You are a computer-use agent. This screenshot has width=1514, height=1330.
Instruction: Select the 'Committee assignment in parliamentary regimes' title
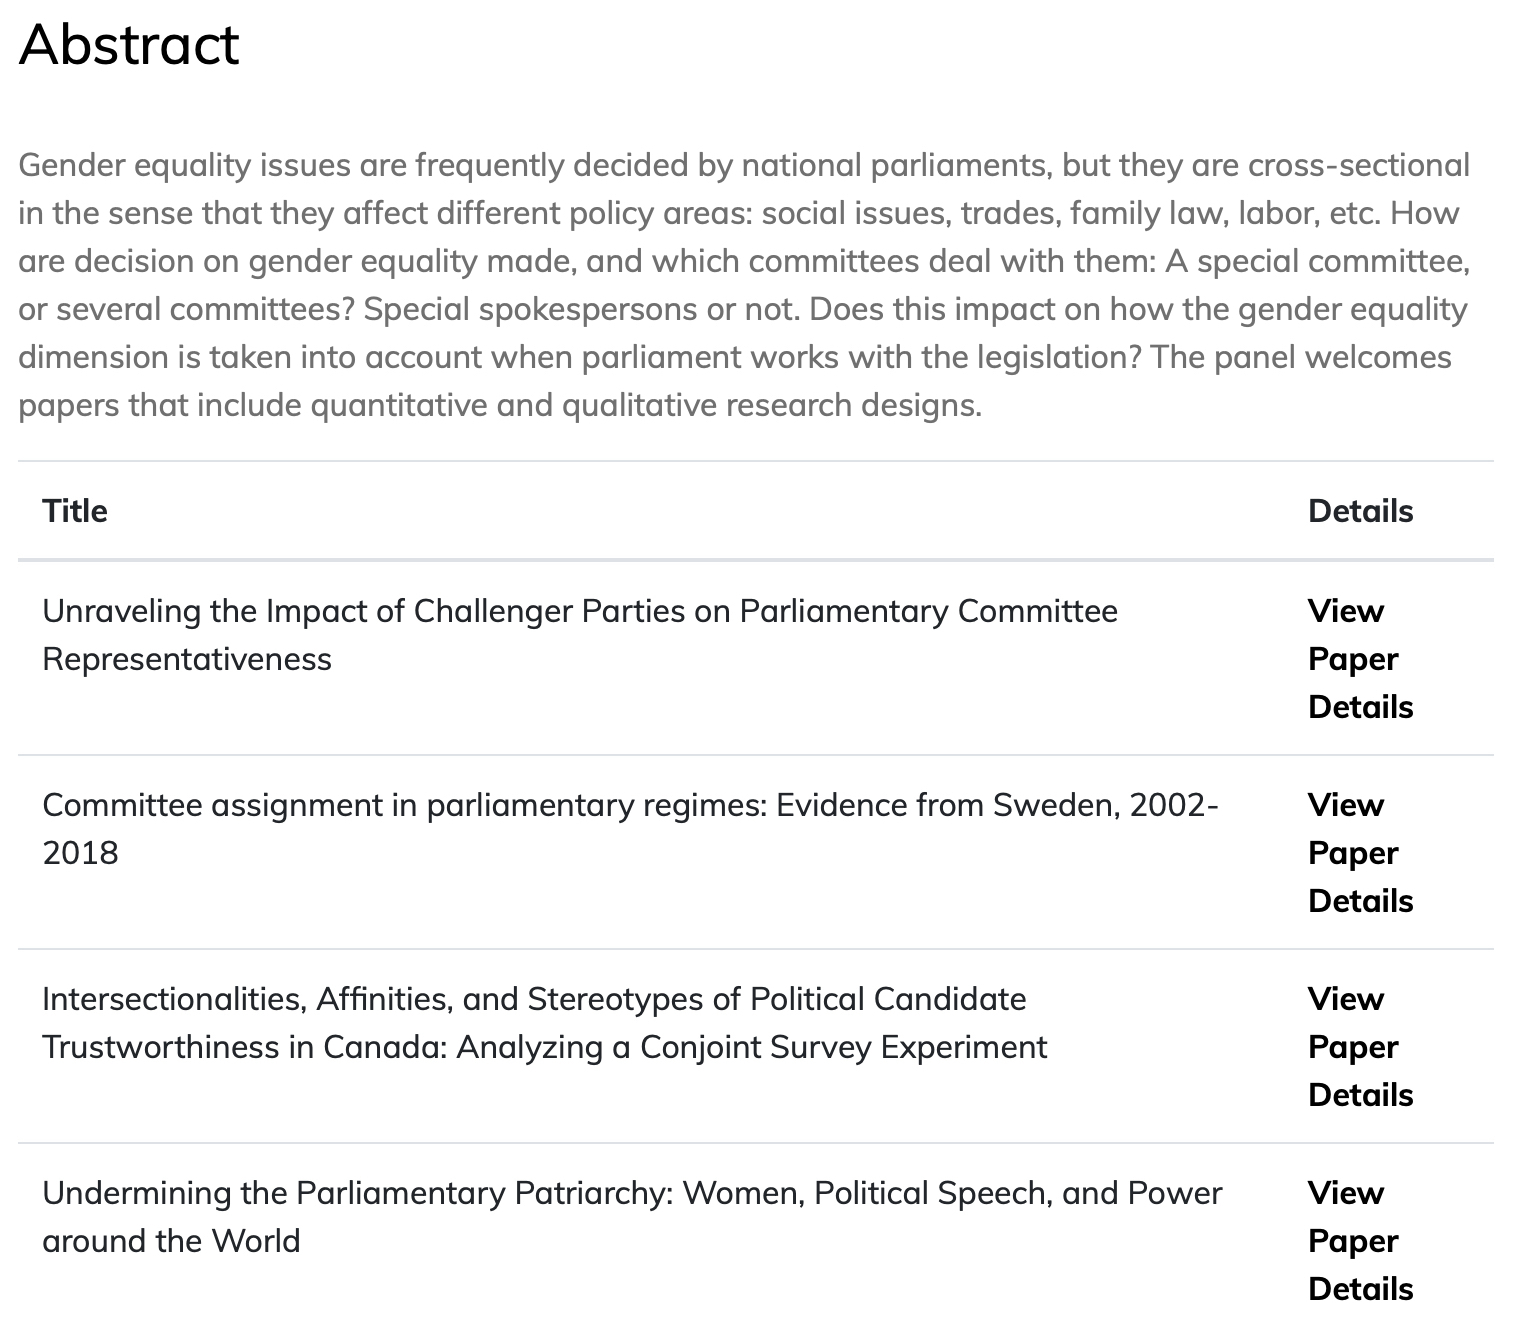[629, 805]
